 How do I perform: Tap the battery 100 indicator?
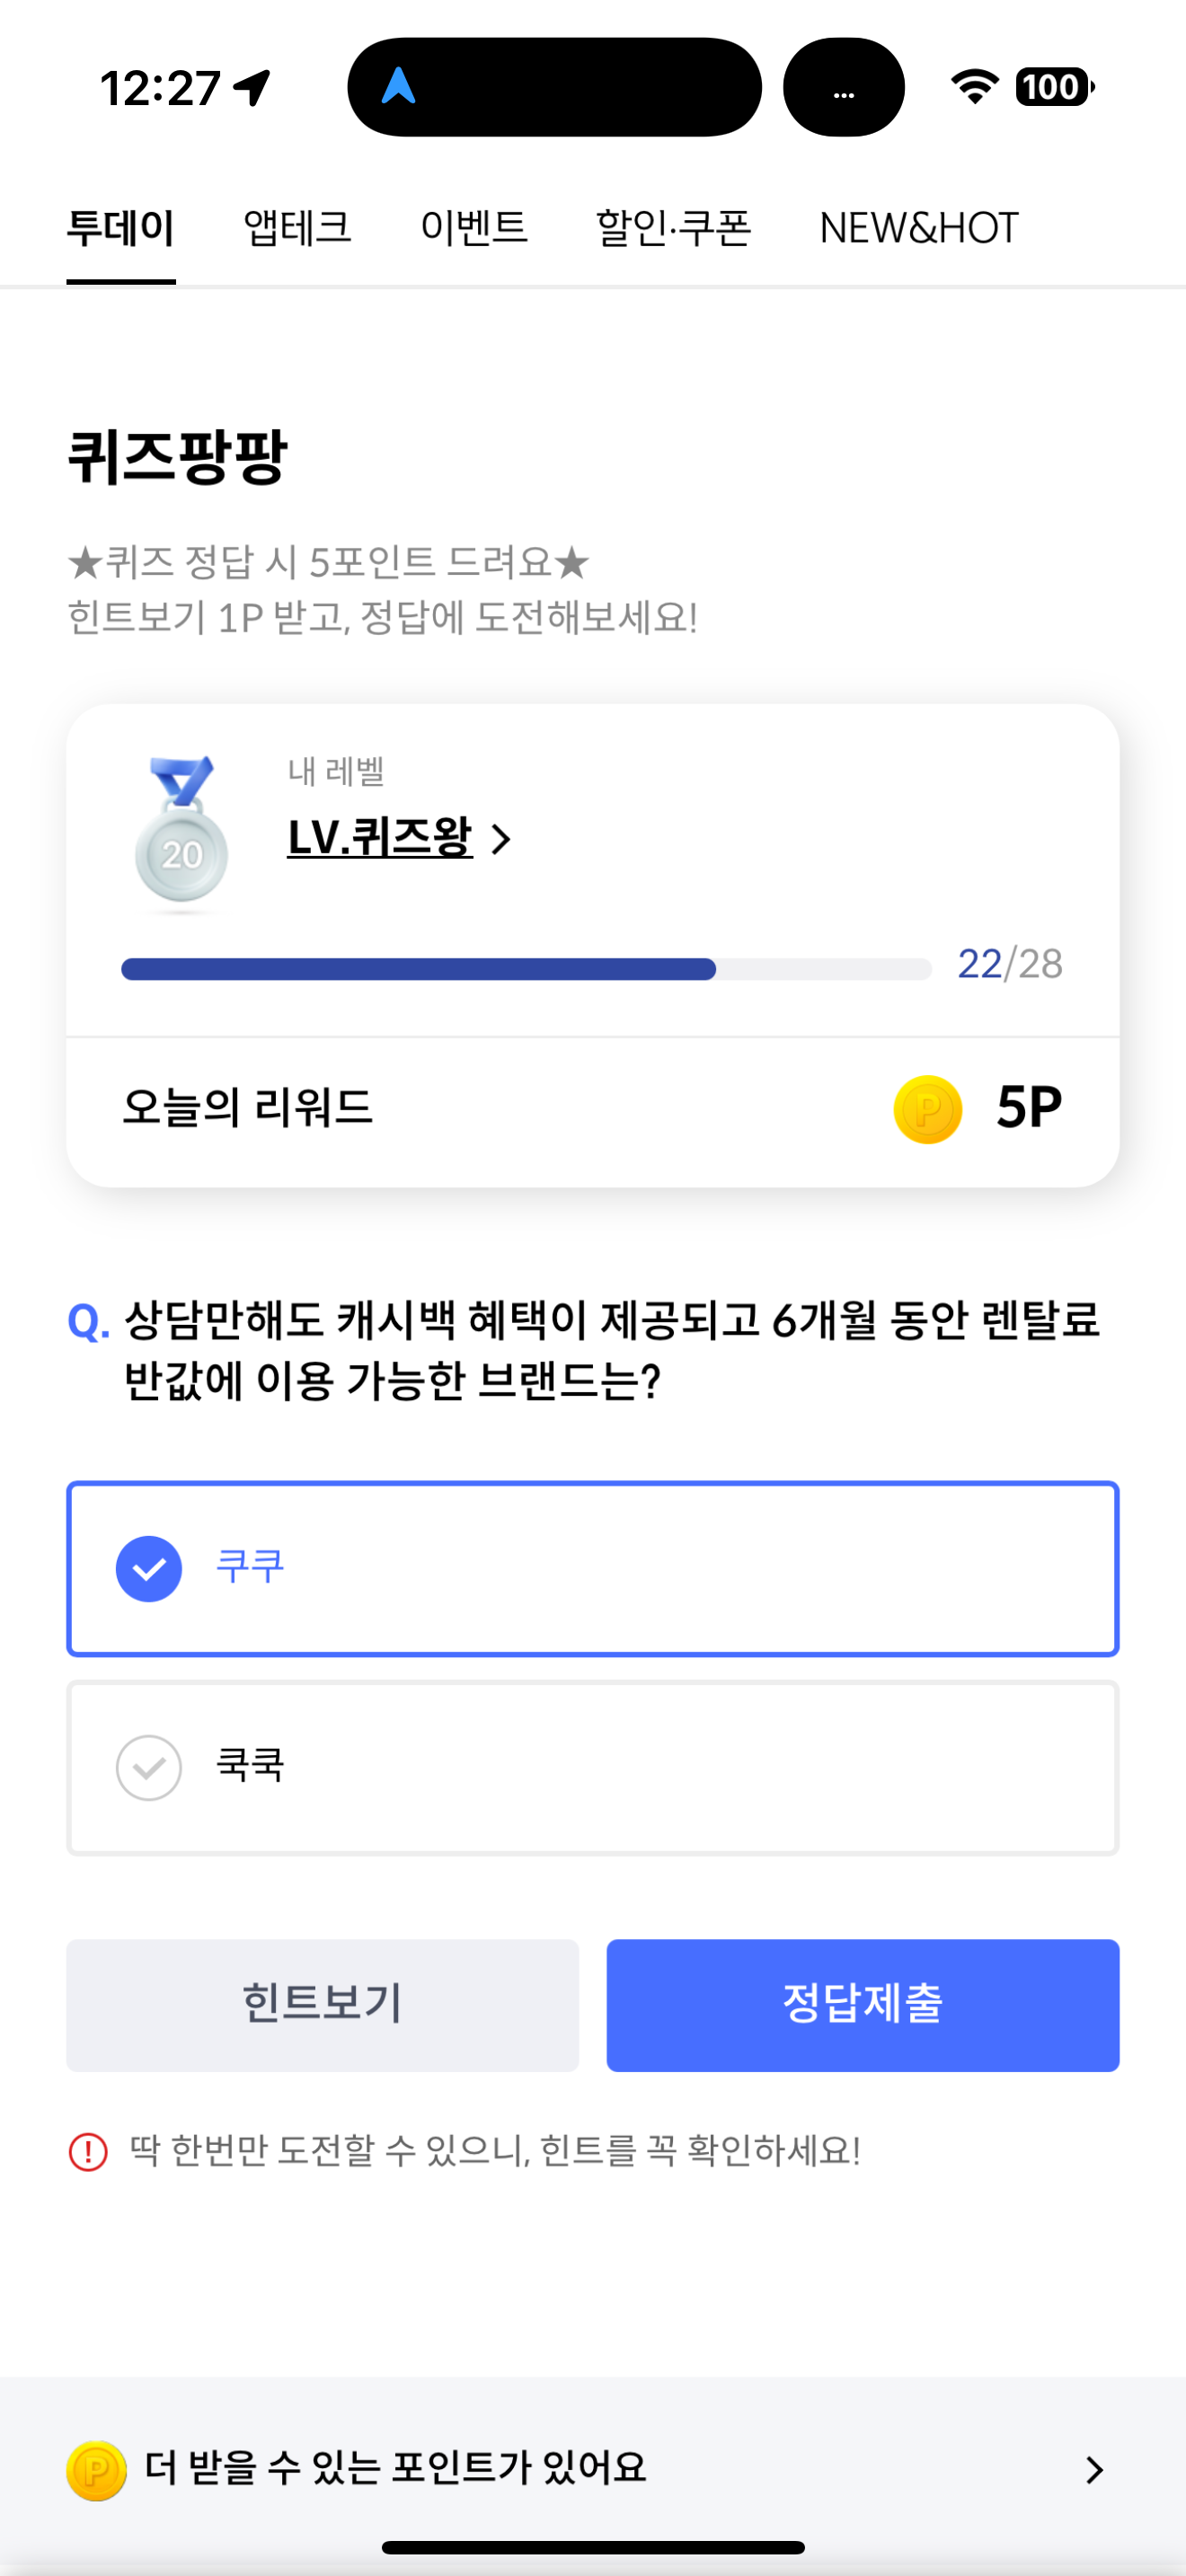(x=1054, y=87)
